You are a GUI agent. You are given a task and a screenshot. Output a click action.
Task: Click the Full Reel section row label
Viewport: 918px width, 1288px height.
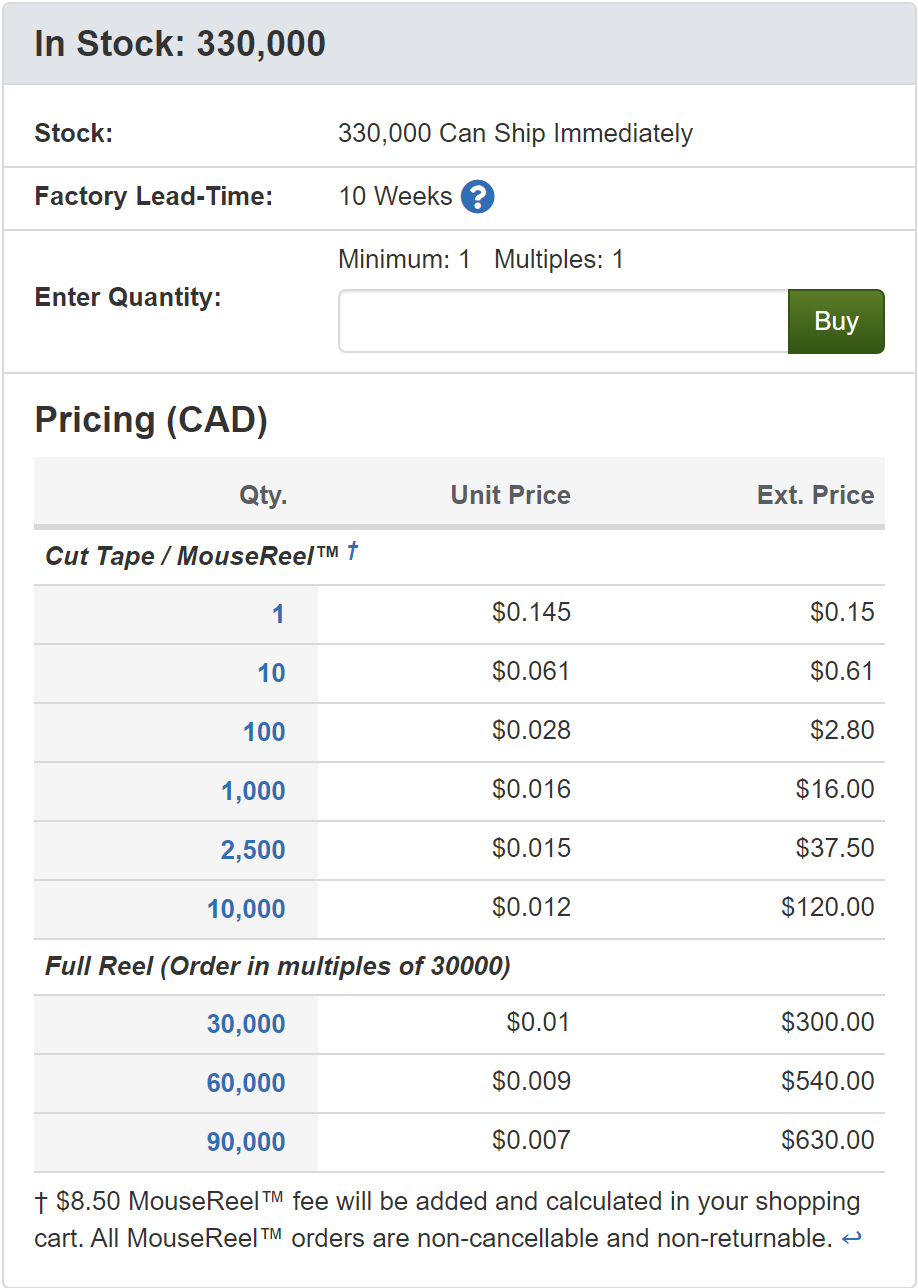(278, 966)
